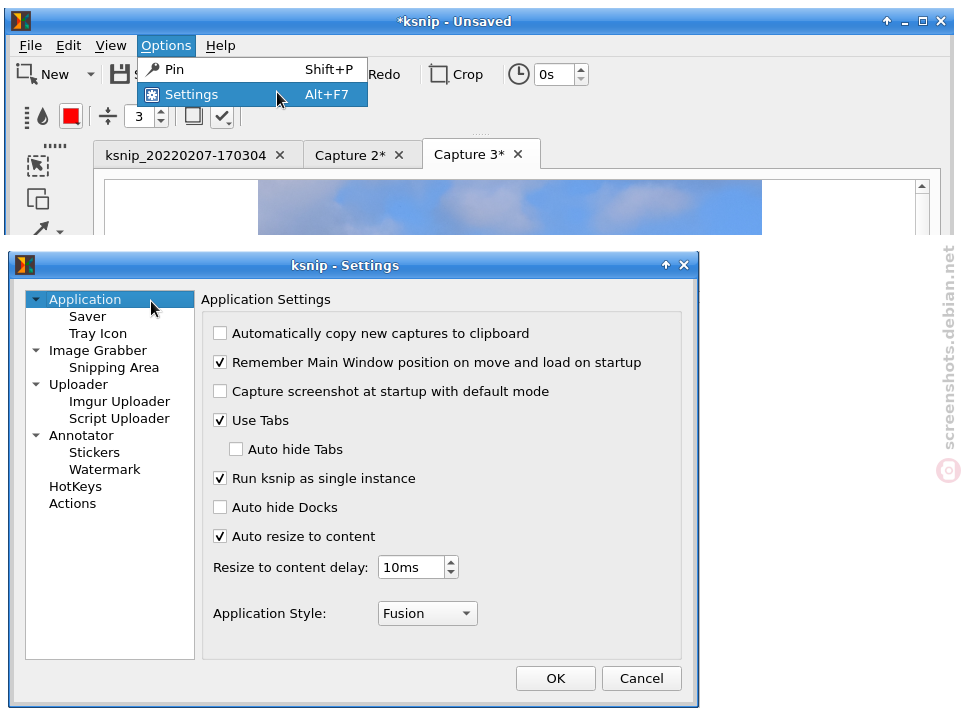Toggle Run ksnip as single instance
This screenshot has width=961, height=716.
coord(220,478)
